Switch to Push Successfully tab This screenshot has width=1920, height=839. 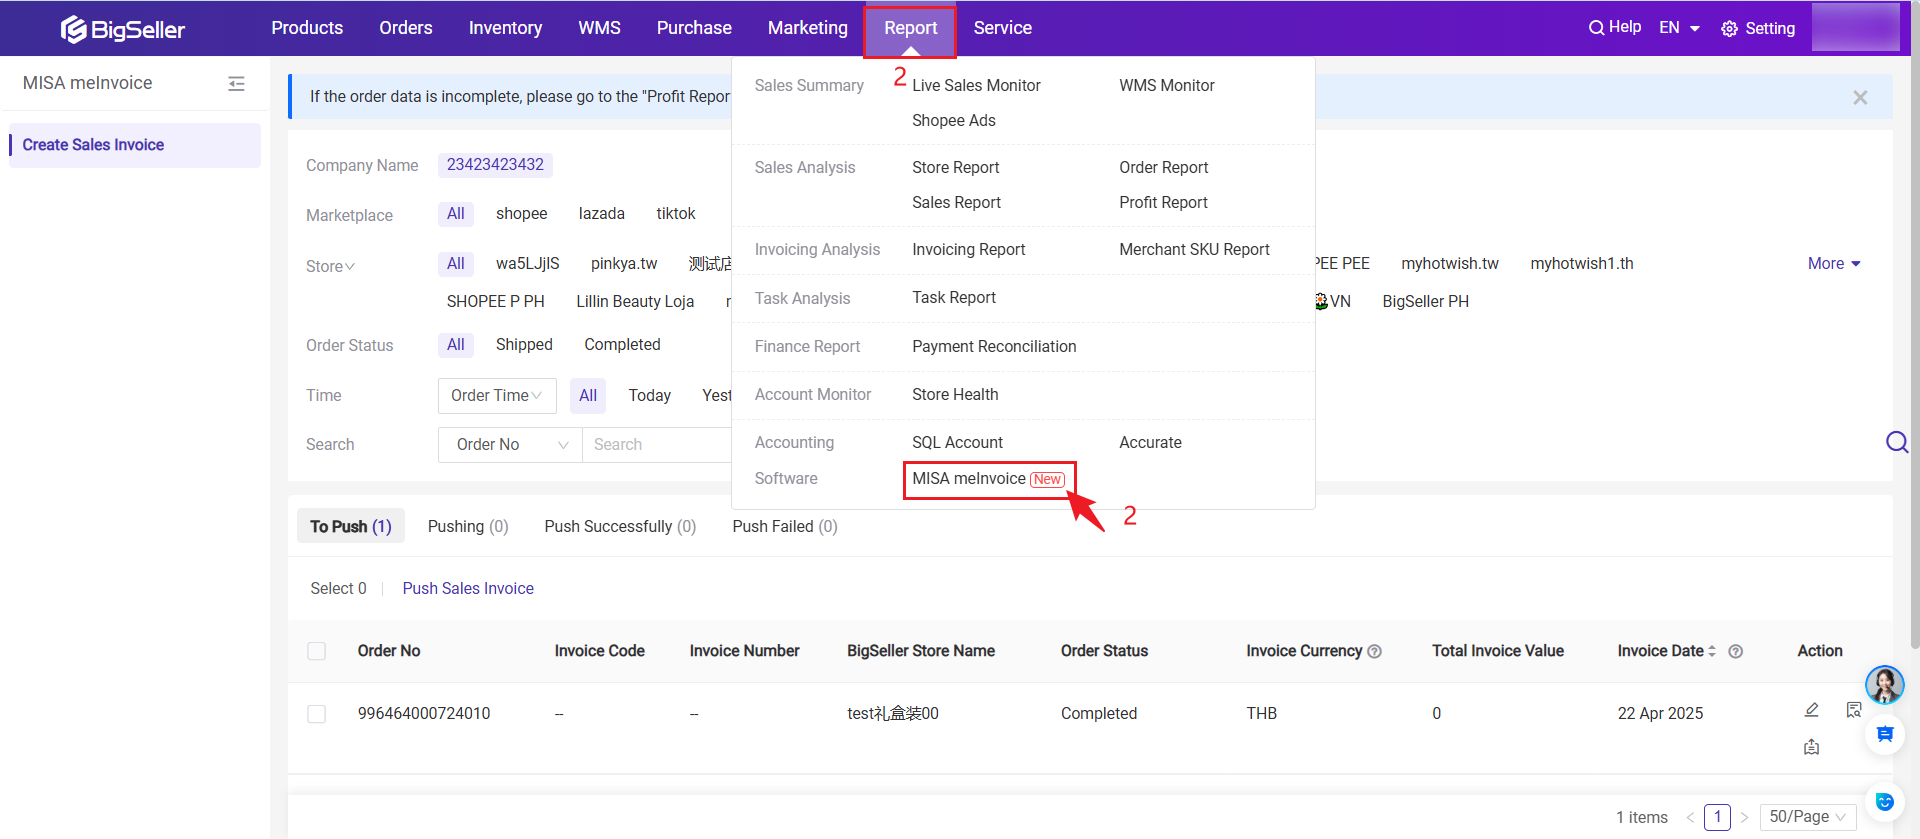click(x=620, y=527)
